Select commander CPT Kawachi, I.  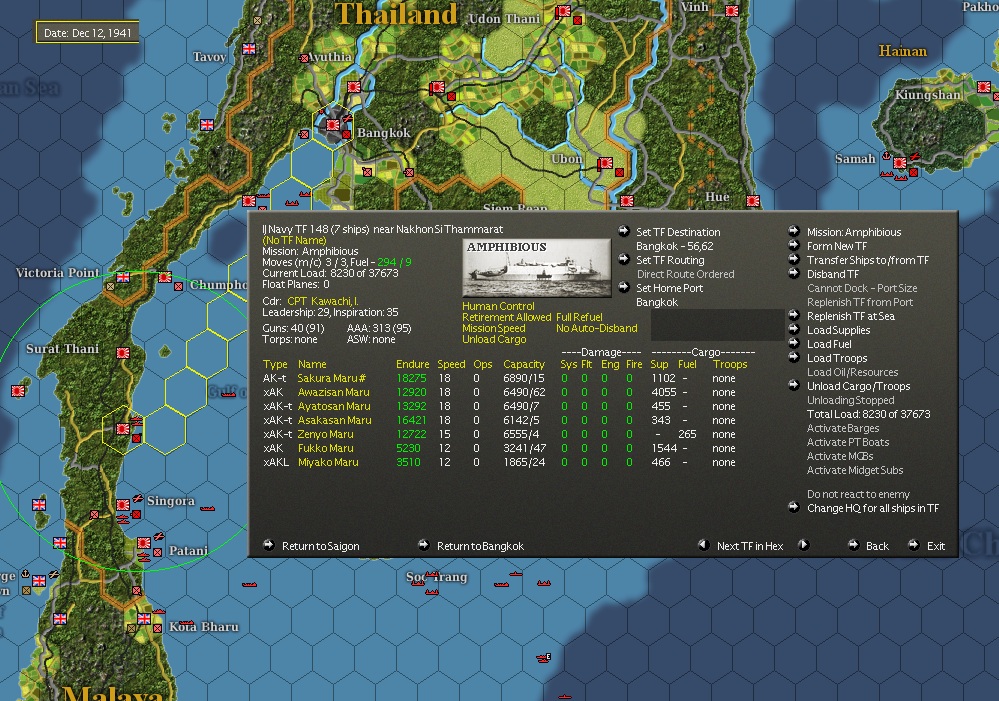(x=322, y=301)
